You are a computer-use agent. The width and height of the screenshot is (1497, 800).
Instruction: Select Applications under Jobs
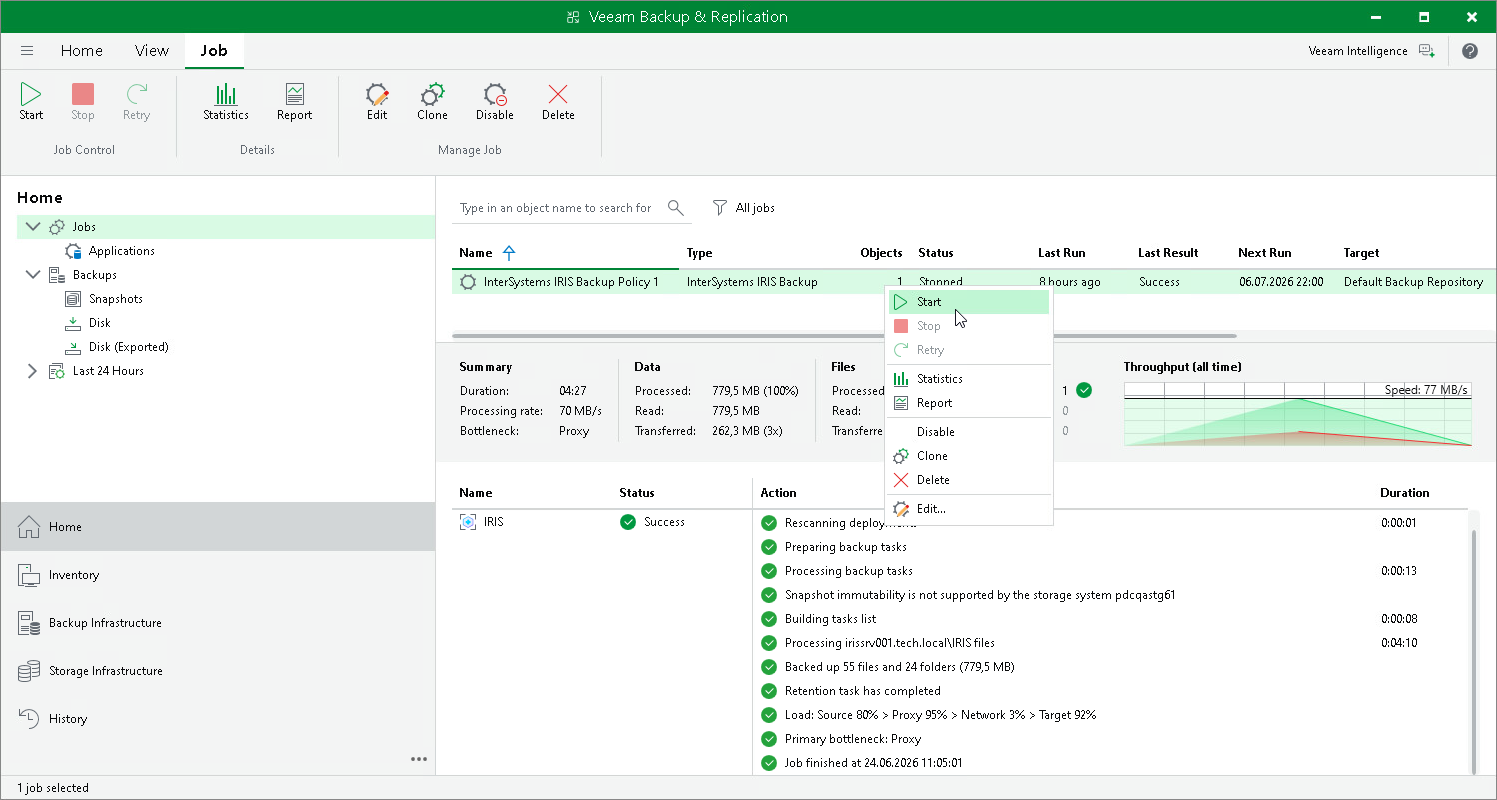pos(121,251)
